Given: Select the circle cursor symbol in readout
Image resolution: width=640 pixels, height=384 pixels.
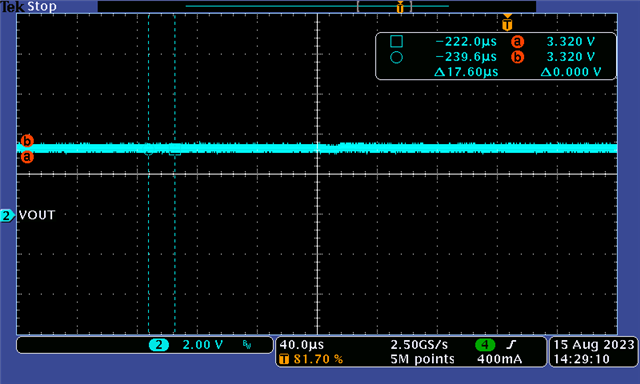Looking at the screenshot, I should 396,57.
